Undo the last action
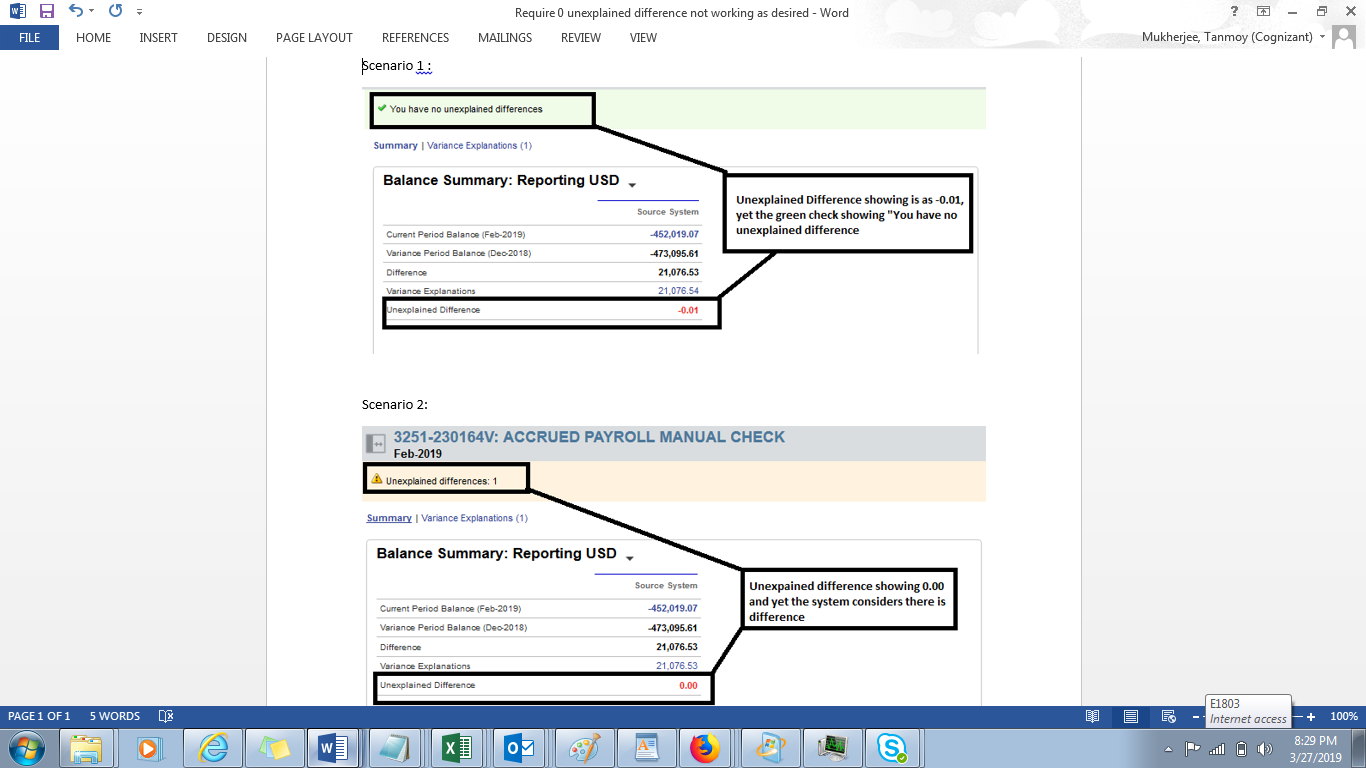Image resolution: width=1366 pixels, height=768 pixels. coord(76,12)
